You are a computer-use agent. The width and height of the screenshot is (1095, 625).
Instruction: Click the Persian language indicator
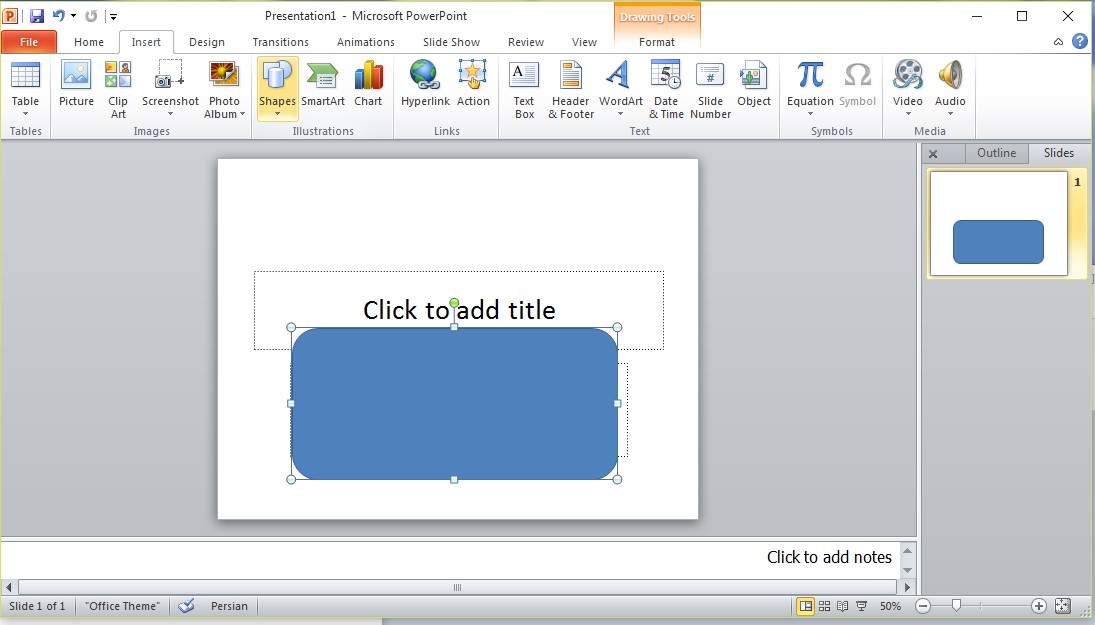(229, 606)
